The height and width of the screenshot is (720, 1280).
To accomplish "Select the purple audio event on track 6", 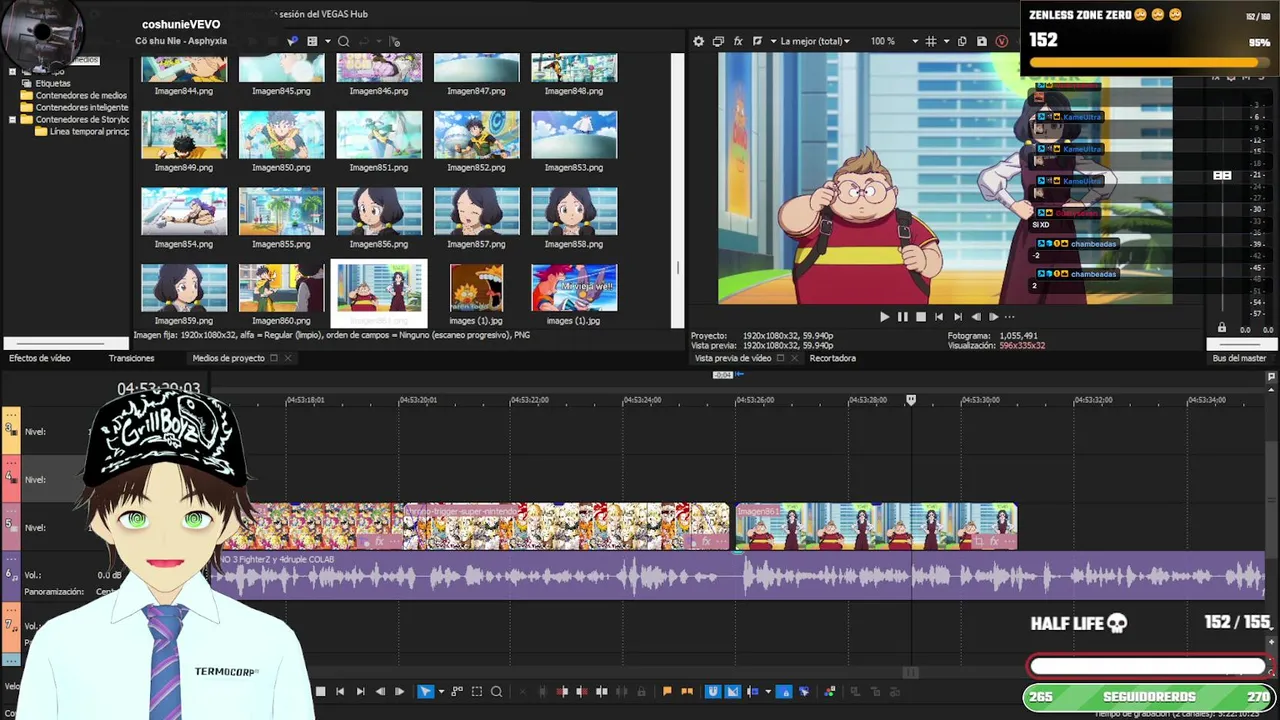I will pyautogui.click(x=740, y=577).
